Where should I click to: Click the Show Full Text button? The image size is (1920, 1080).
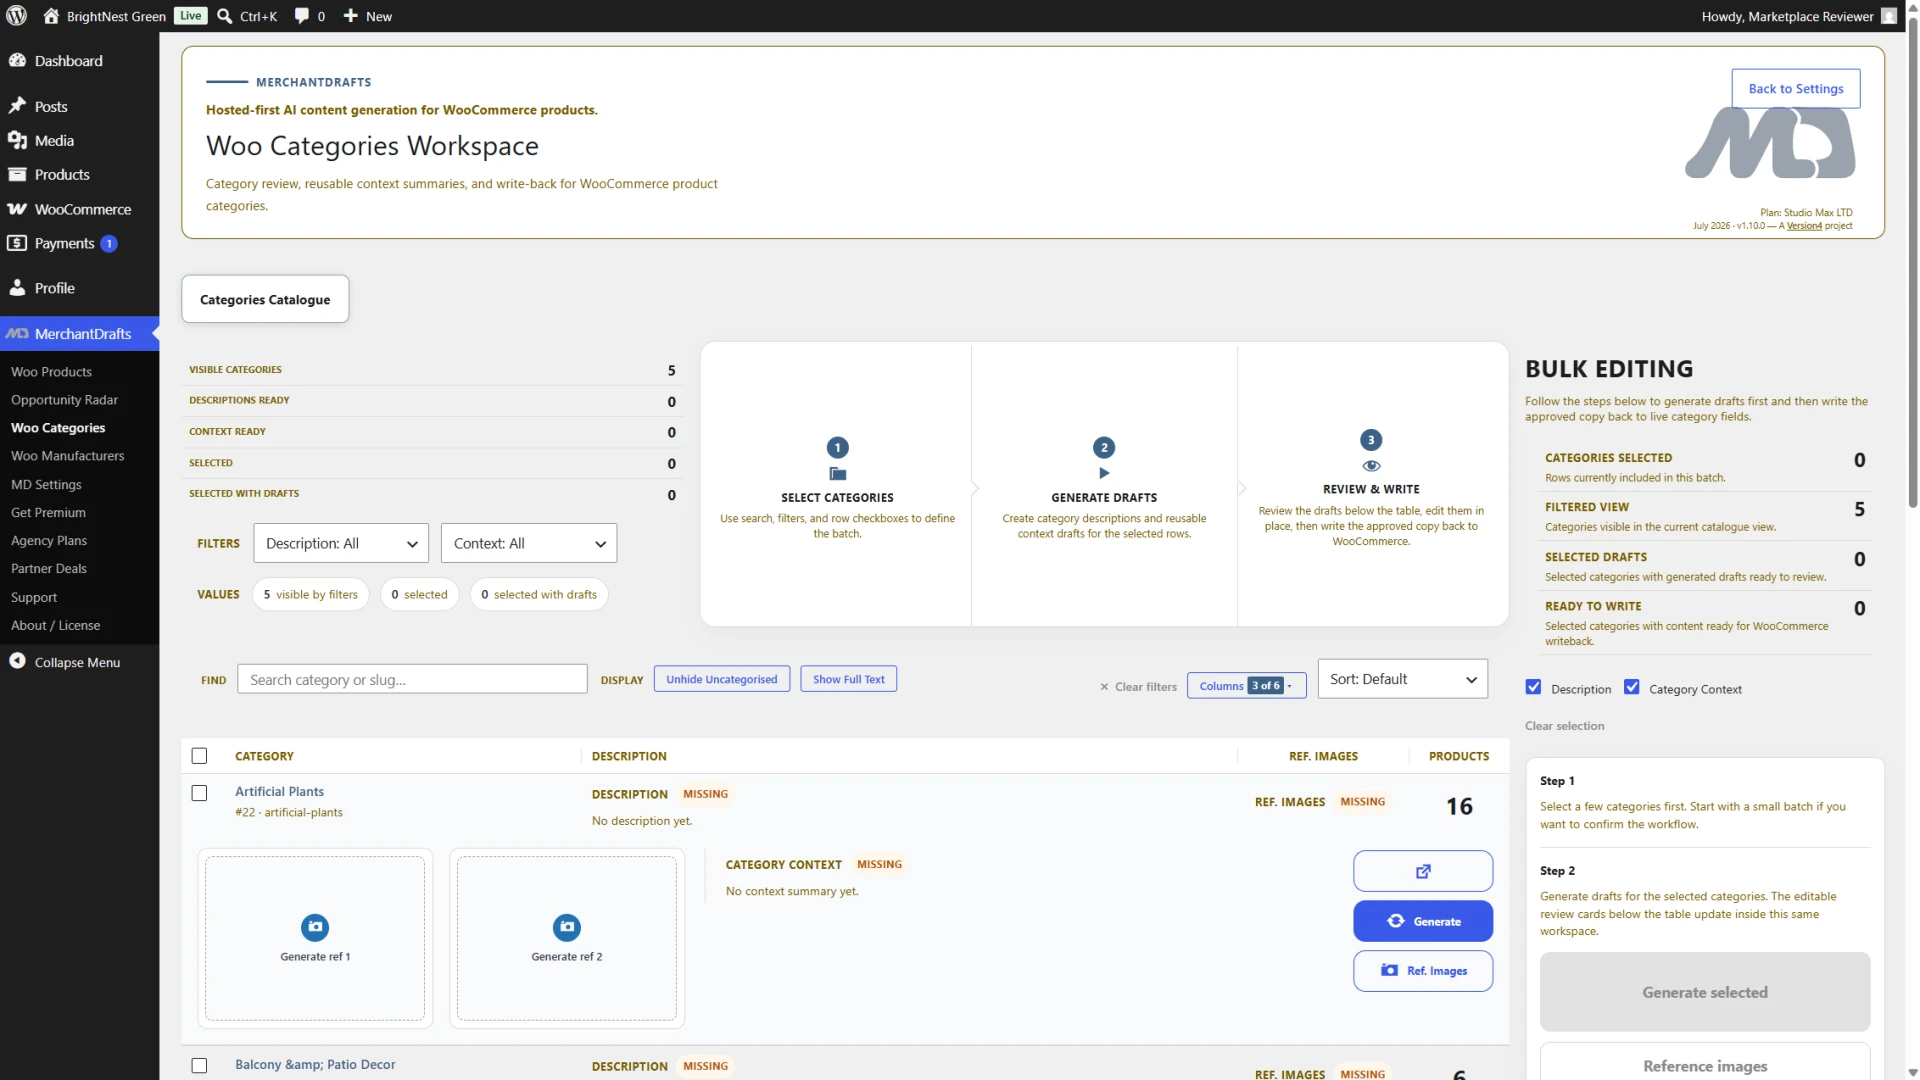click(848, 679)
